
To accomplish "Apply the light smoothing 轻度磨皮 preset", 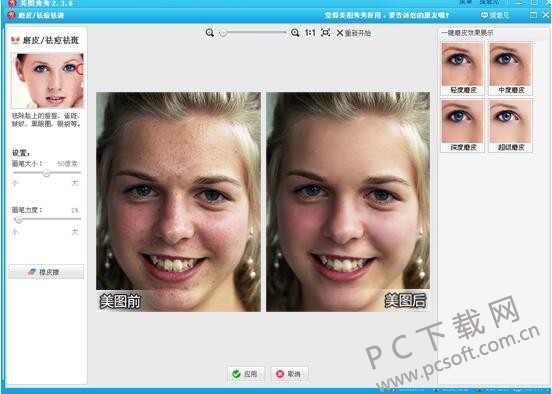I will coord(463,68).
